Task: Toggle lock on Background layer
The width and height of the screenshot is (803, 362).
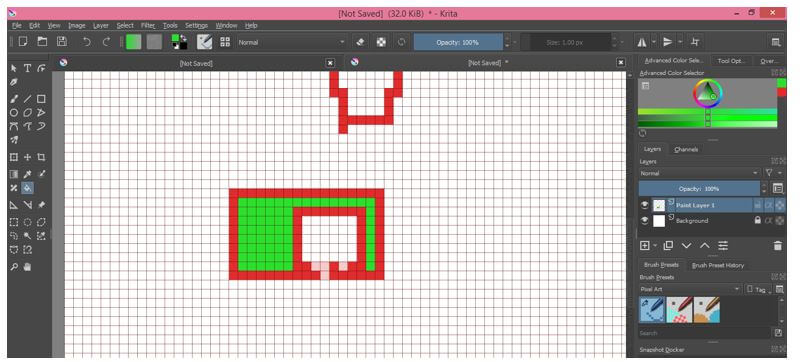Action: 757,221
